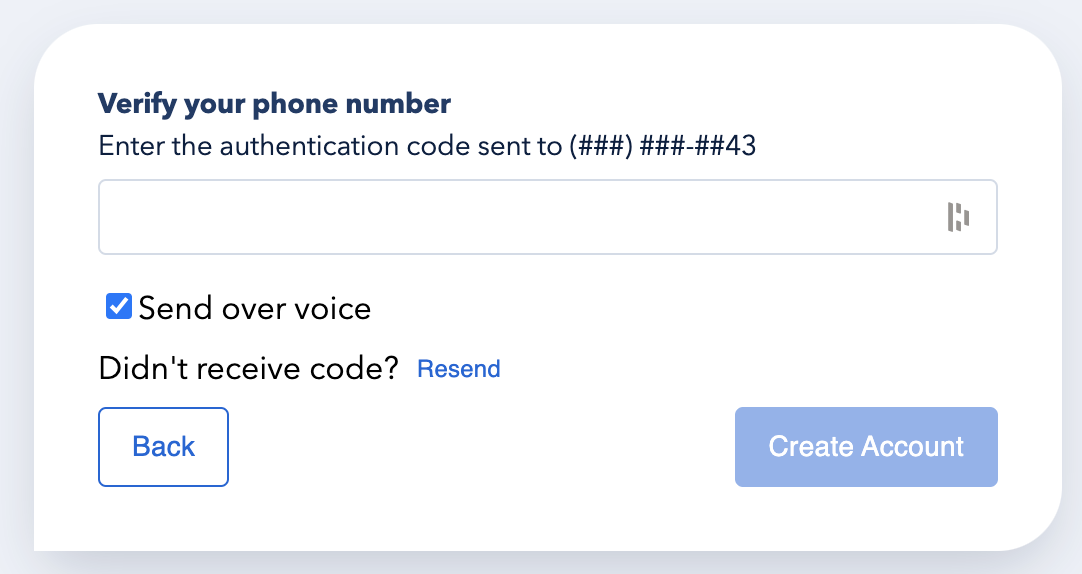Click the Resend link
This screenshot has width=1082, height=574.
[x=458, y=369]
